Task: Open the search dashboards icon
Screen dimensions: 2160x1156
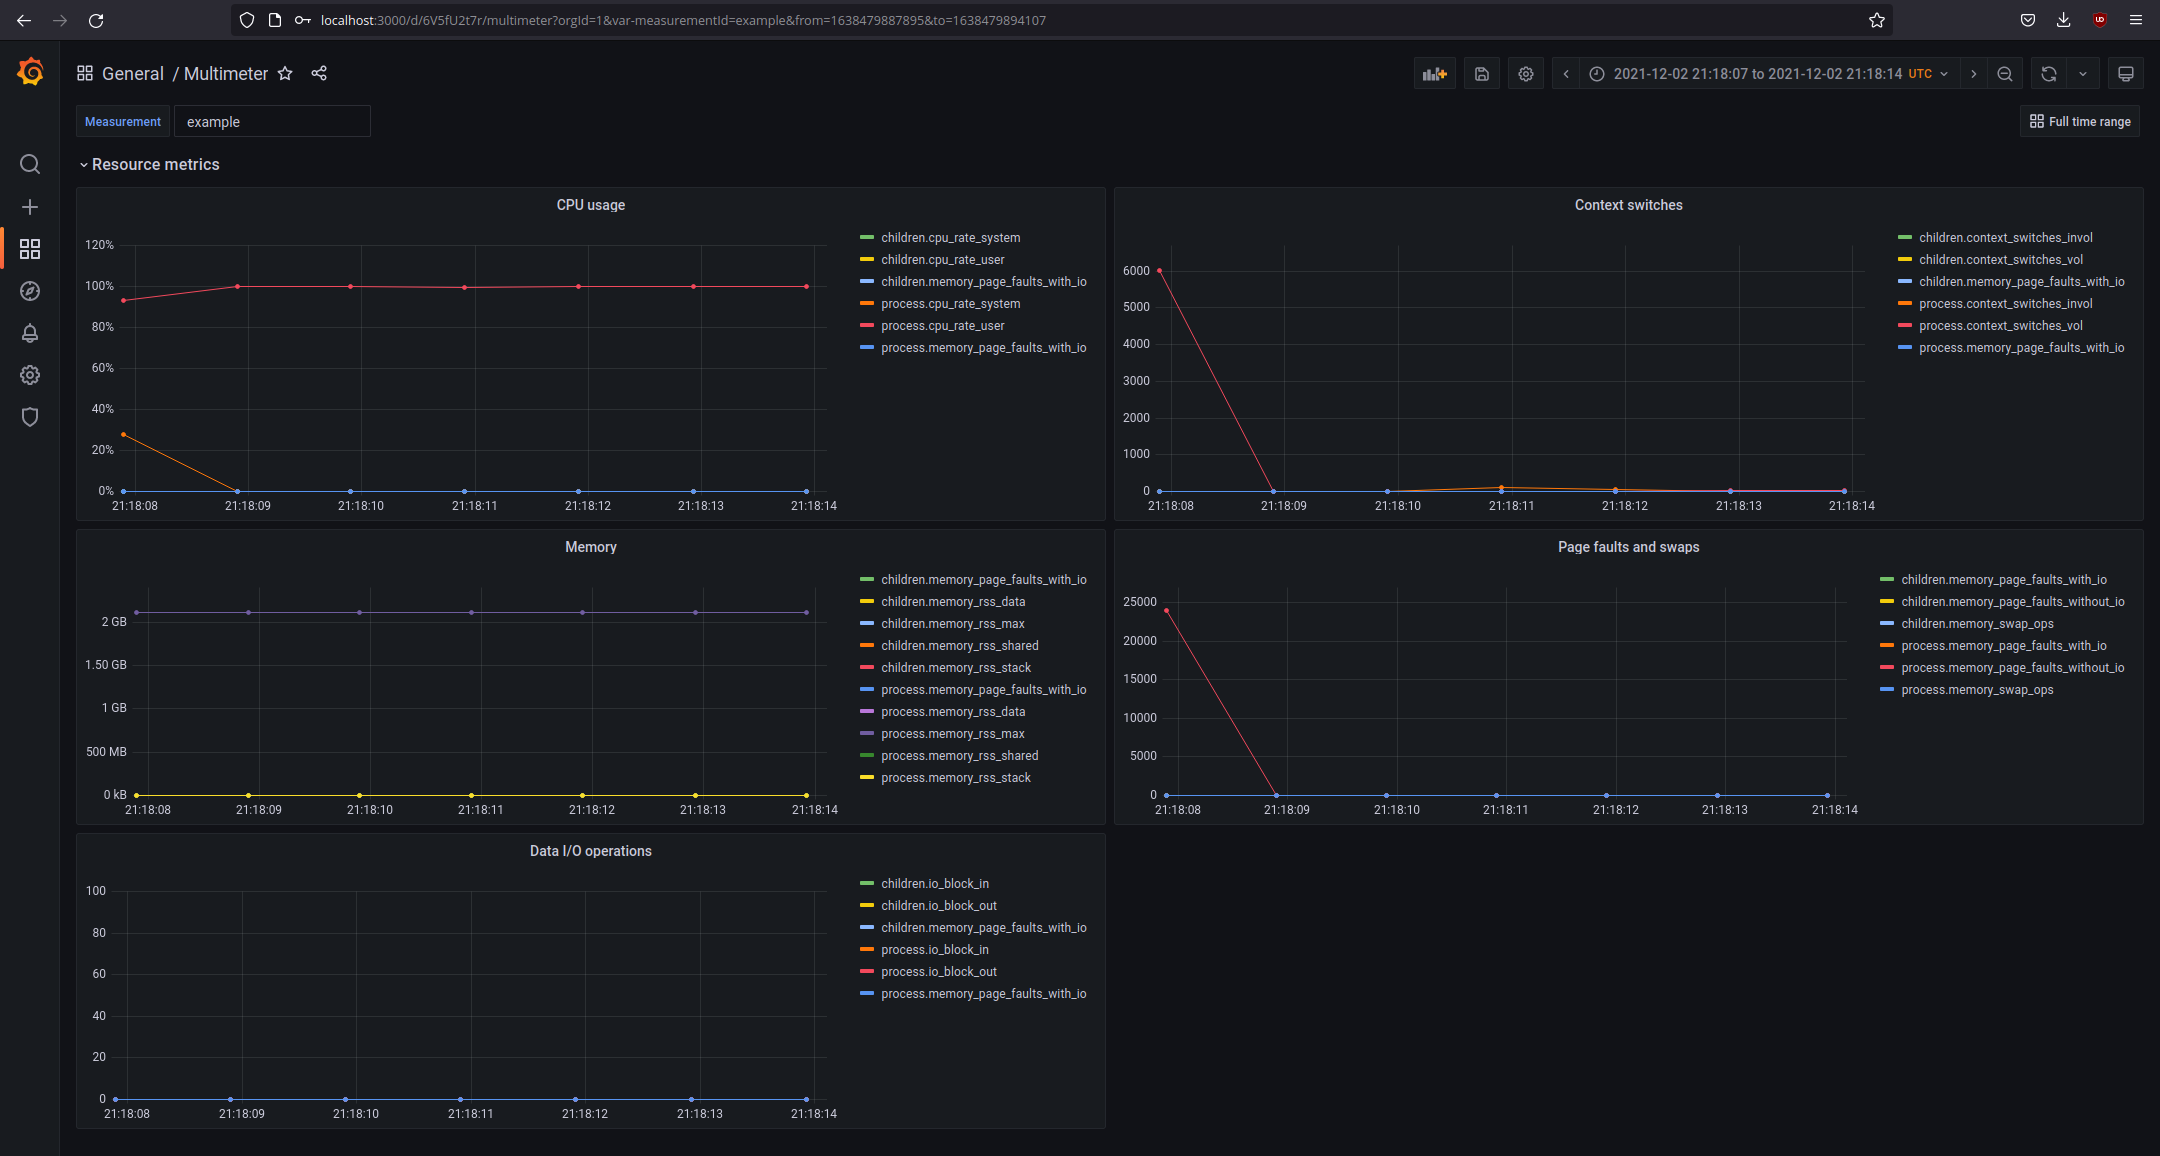Action: pyautogui.click(x=30, y=164)
